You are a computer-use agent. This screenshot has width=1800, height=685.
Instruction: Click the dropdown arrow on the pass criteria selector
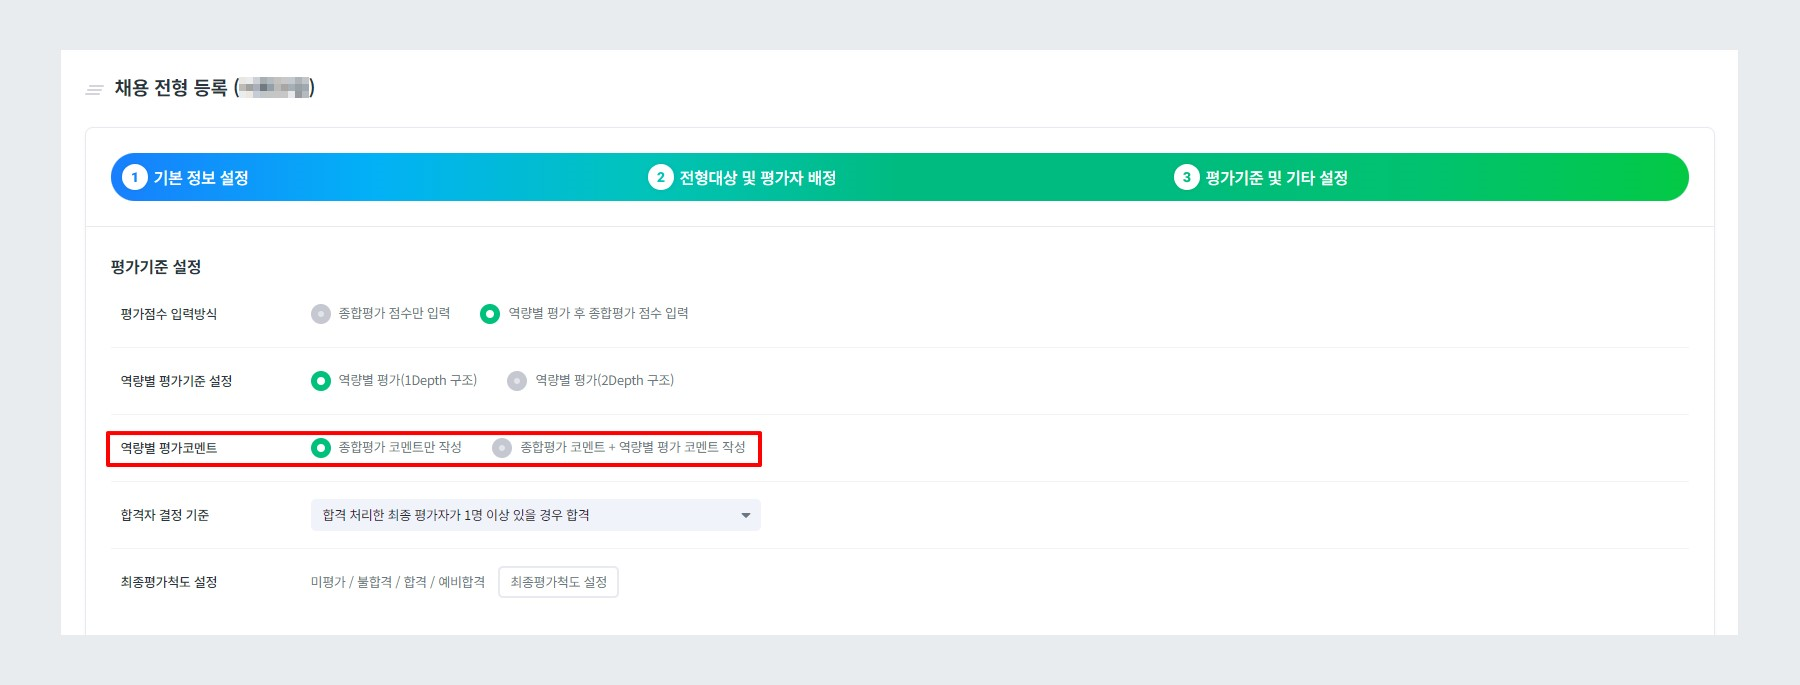tap(746, 516)
